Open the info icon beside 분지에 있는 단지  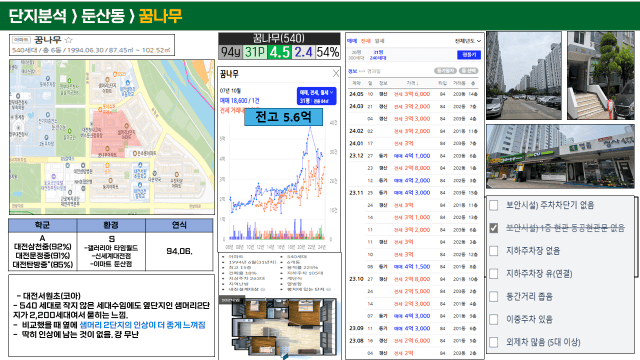coord(329,289)
